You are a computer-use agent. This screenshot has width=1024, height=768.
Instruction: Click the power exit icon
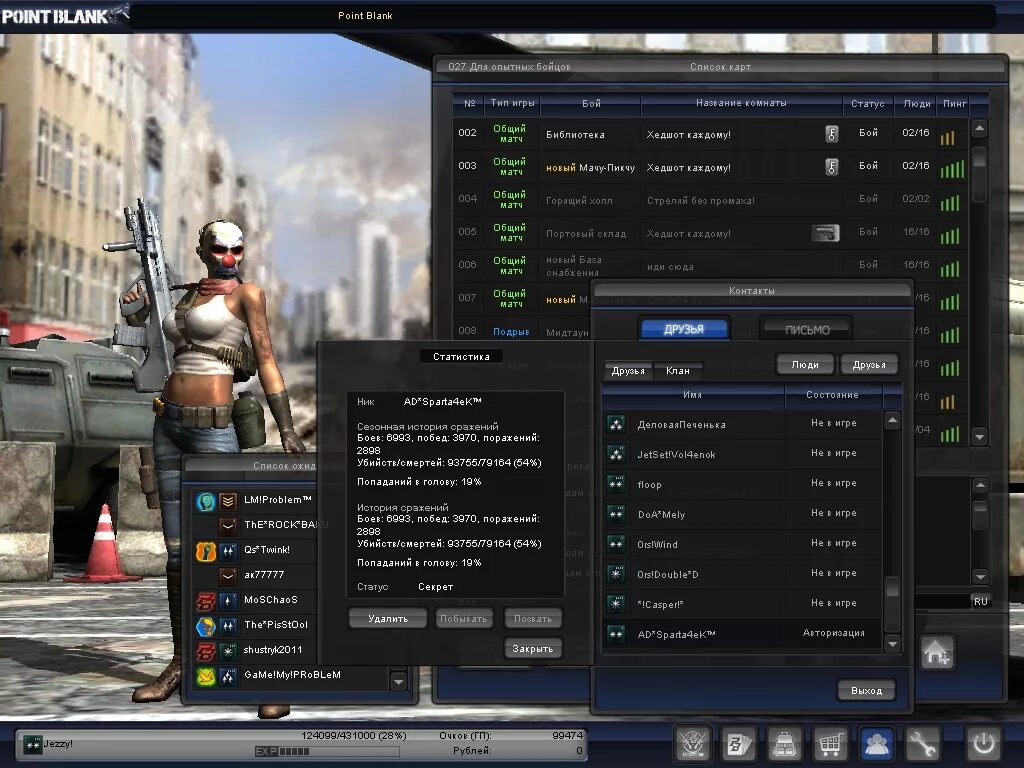pyautogui.click(x=984, y=743)
